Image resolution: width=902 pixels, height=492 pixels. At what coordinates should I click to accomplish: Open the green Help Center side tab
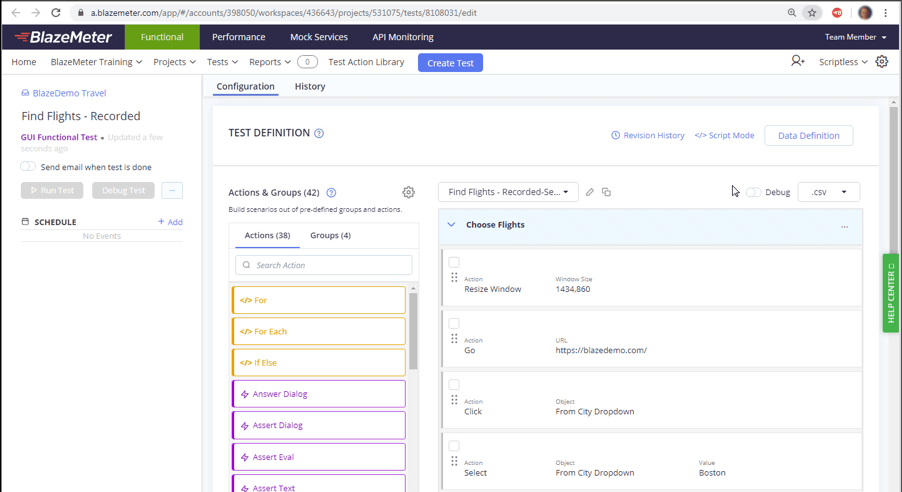tap(891, 293)
